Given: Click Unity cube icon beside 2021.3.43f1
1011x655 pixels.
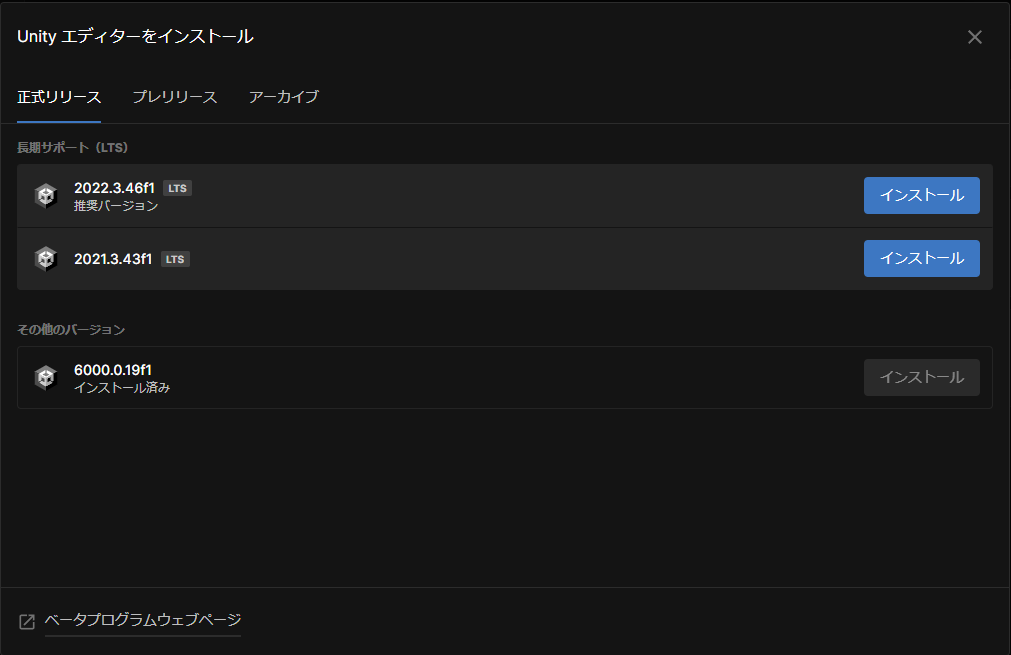Looking at the screenshot, I should (x=45, y=259).
